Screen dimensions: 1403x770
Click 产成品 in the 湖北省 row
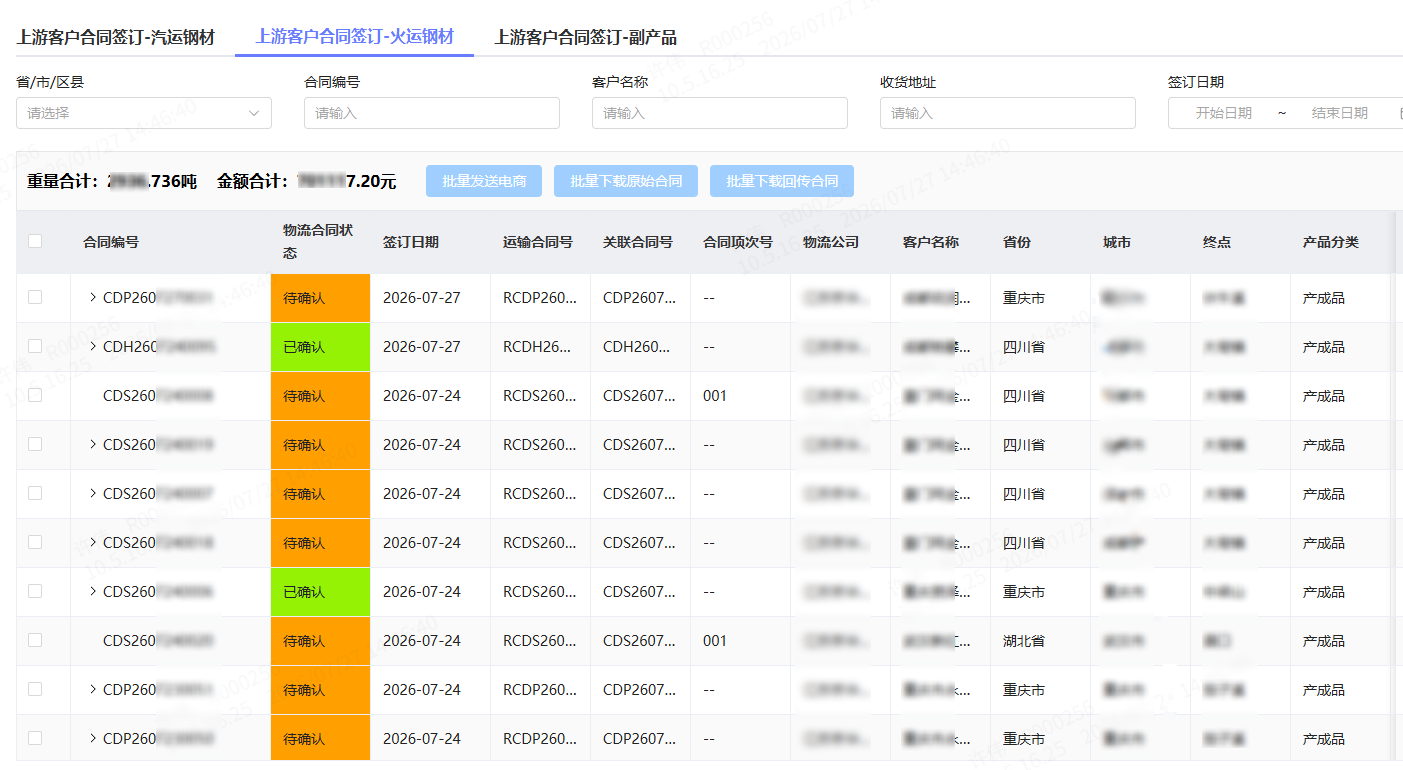(x=1324, y=641)
